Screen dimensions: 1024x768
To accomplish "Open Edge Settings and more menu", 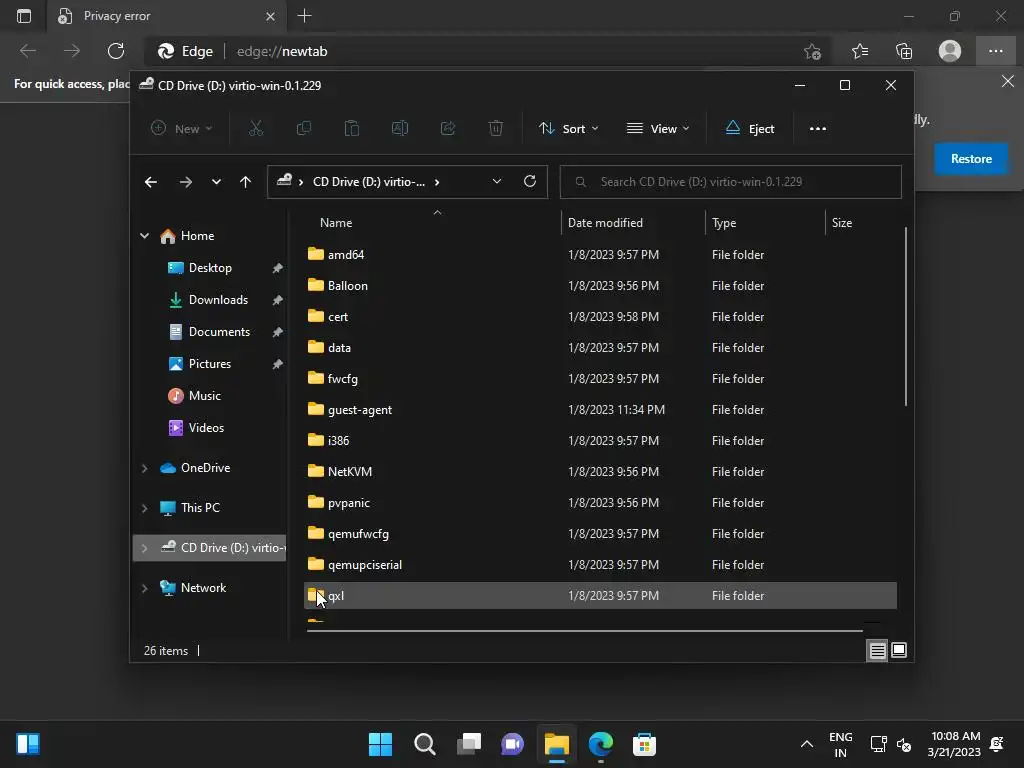I will click(x=995, y=51).
